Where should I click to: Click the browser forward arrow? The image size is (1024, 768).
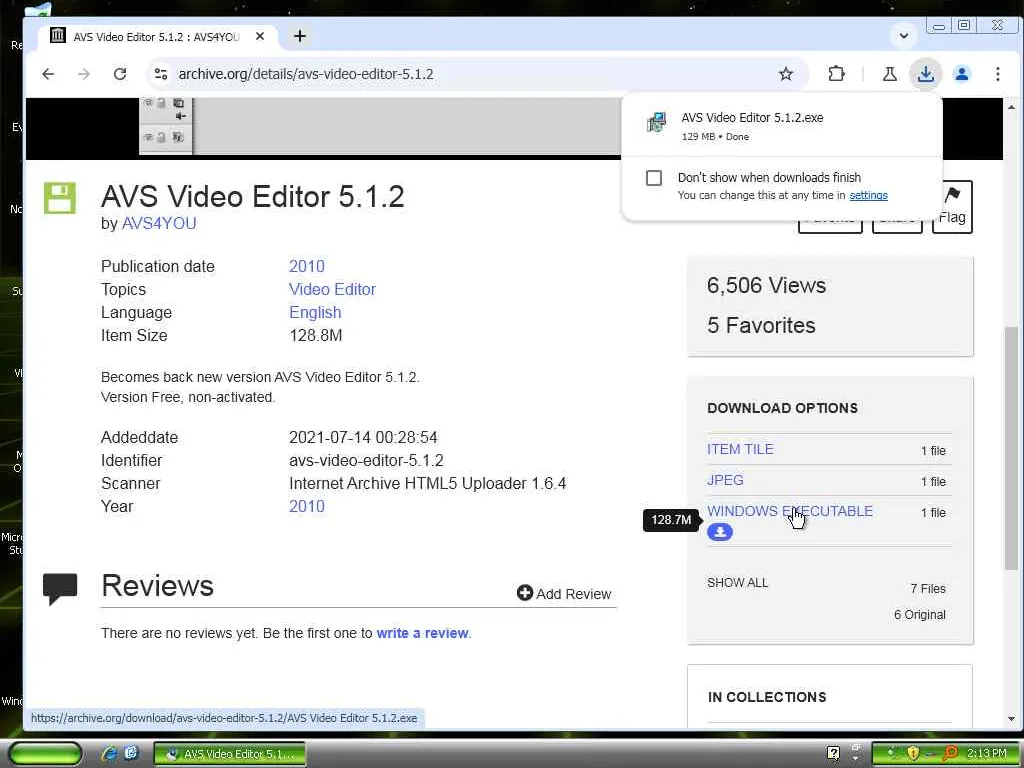[x=84, y=74]
